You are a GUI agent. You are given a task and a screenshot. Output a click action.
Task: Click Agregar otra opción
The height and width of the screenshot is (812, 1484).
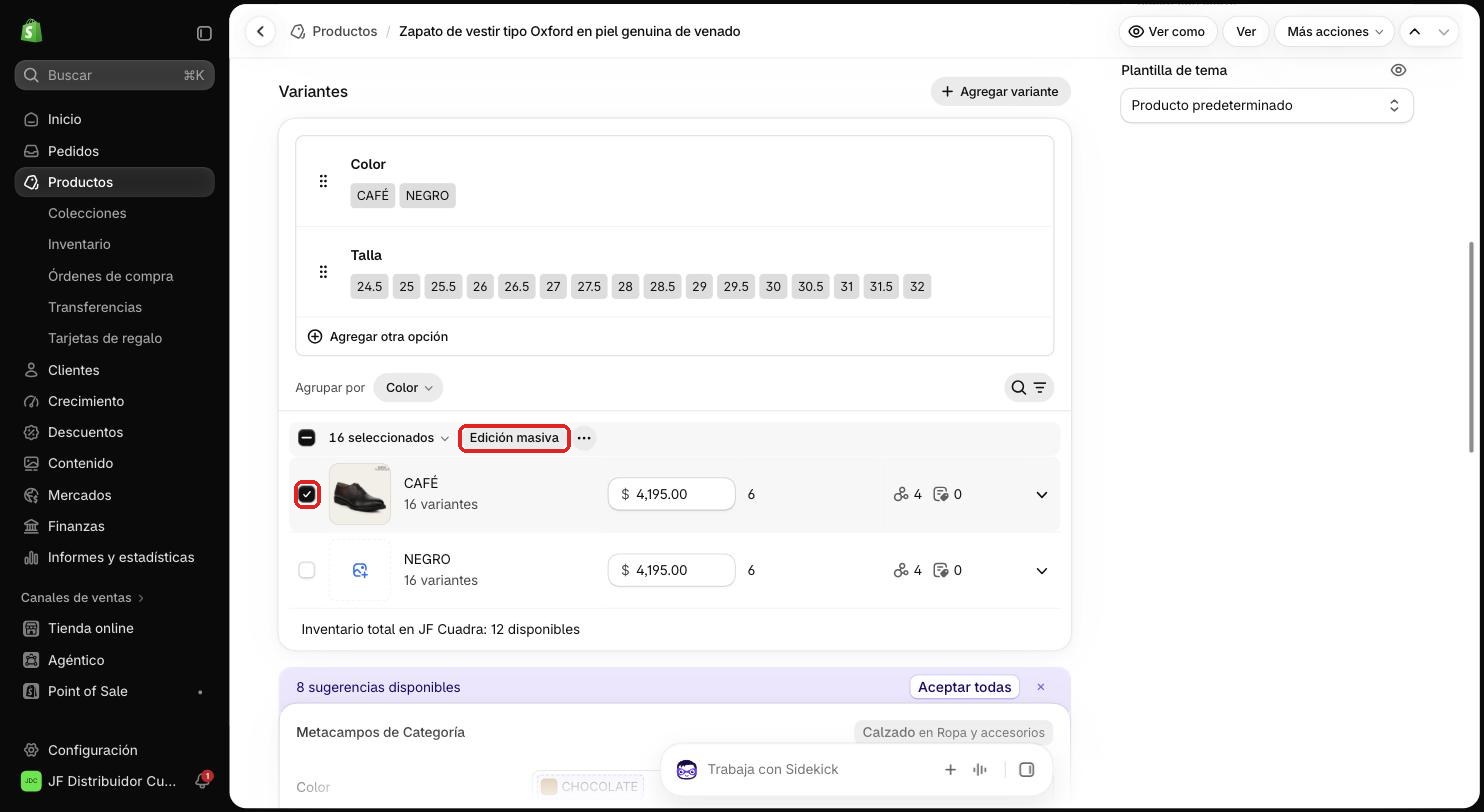[377, 336]
